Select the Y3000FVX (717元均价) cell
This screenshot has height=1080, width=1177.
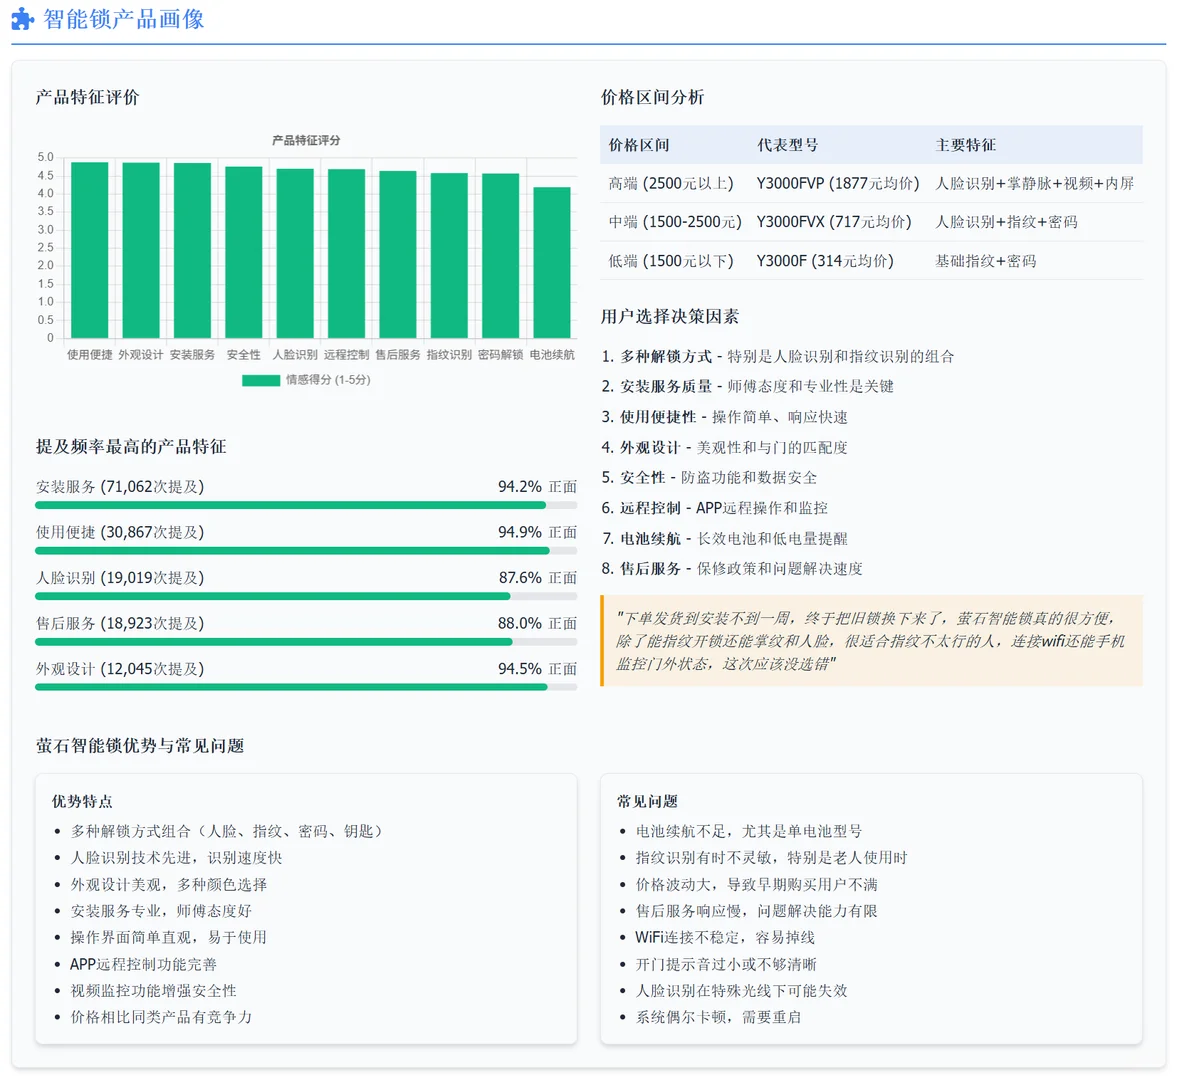[x=834, y=222]
